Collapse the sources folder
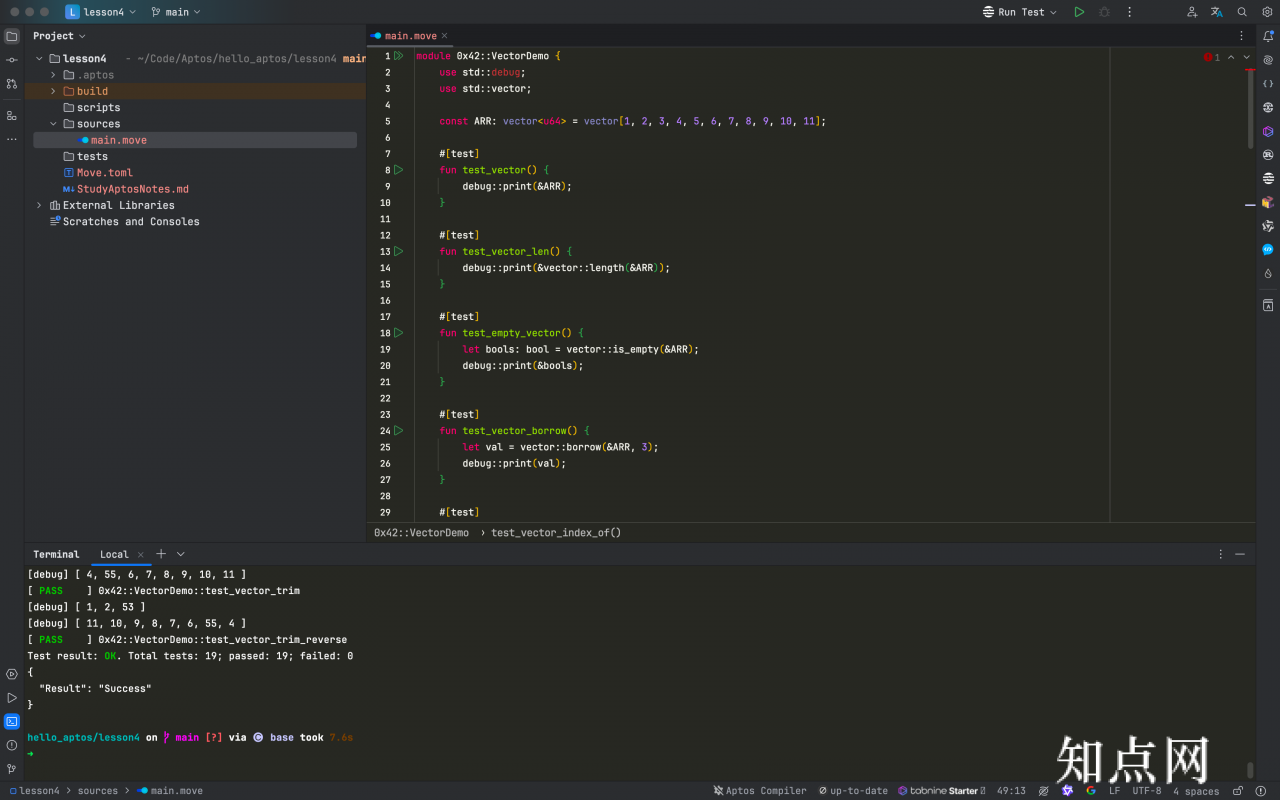The height and width of the screenshot is (800, 1280). point(53,124)
